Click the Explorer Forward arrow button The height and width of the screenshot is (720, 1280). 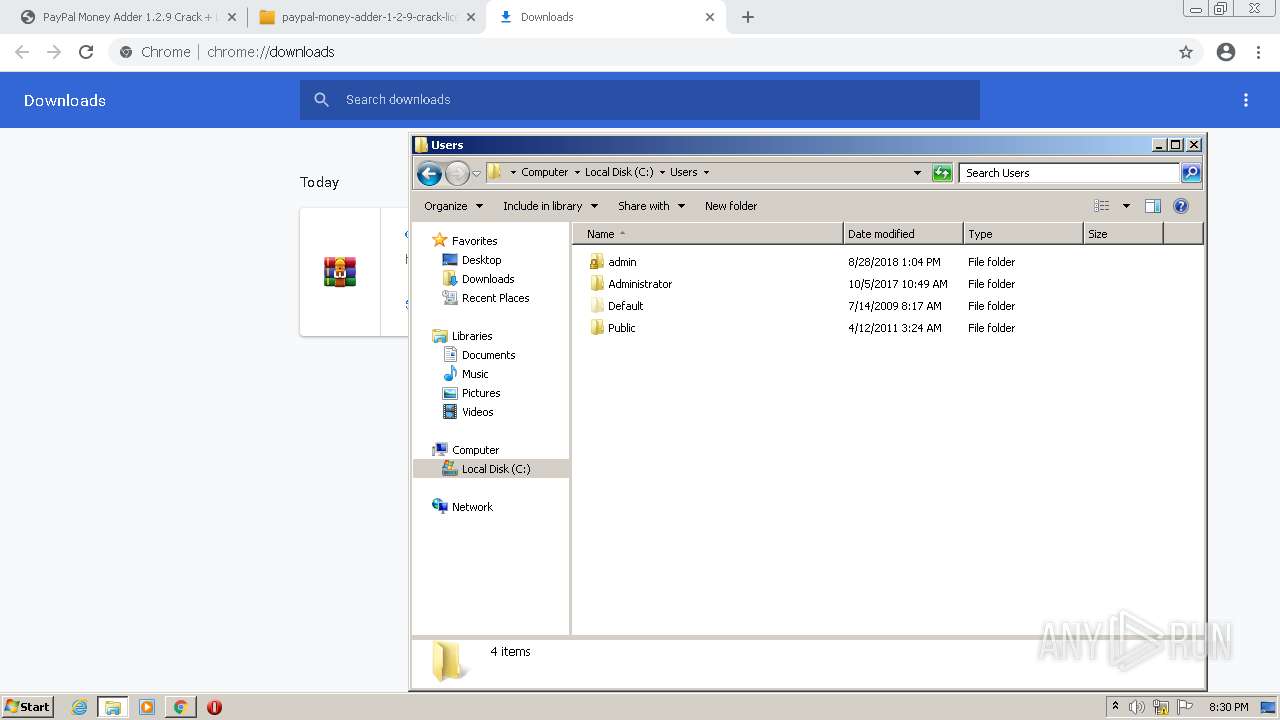click(x=457, y=173)
